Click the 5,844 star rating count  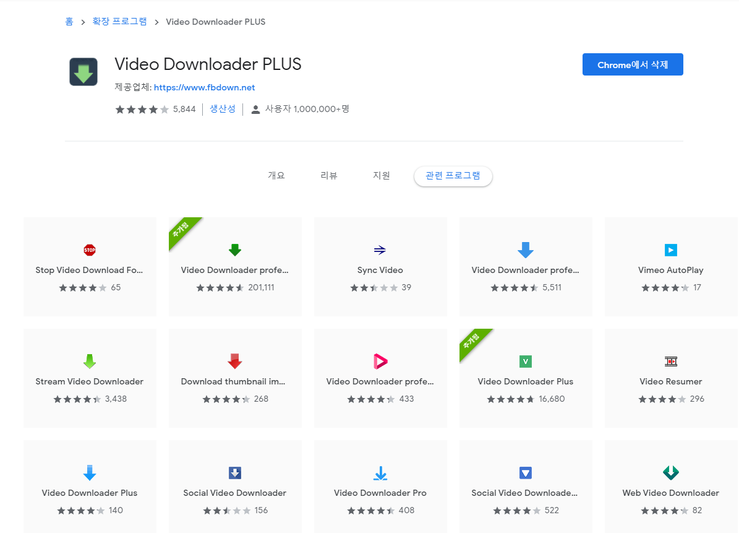pyautogui.click(x=184, y=109)
